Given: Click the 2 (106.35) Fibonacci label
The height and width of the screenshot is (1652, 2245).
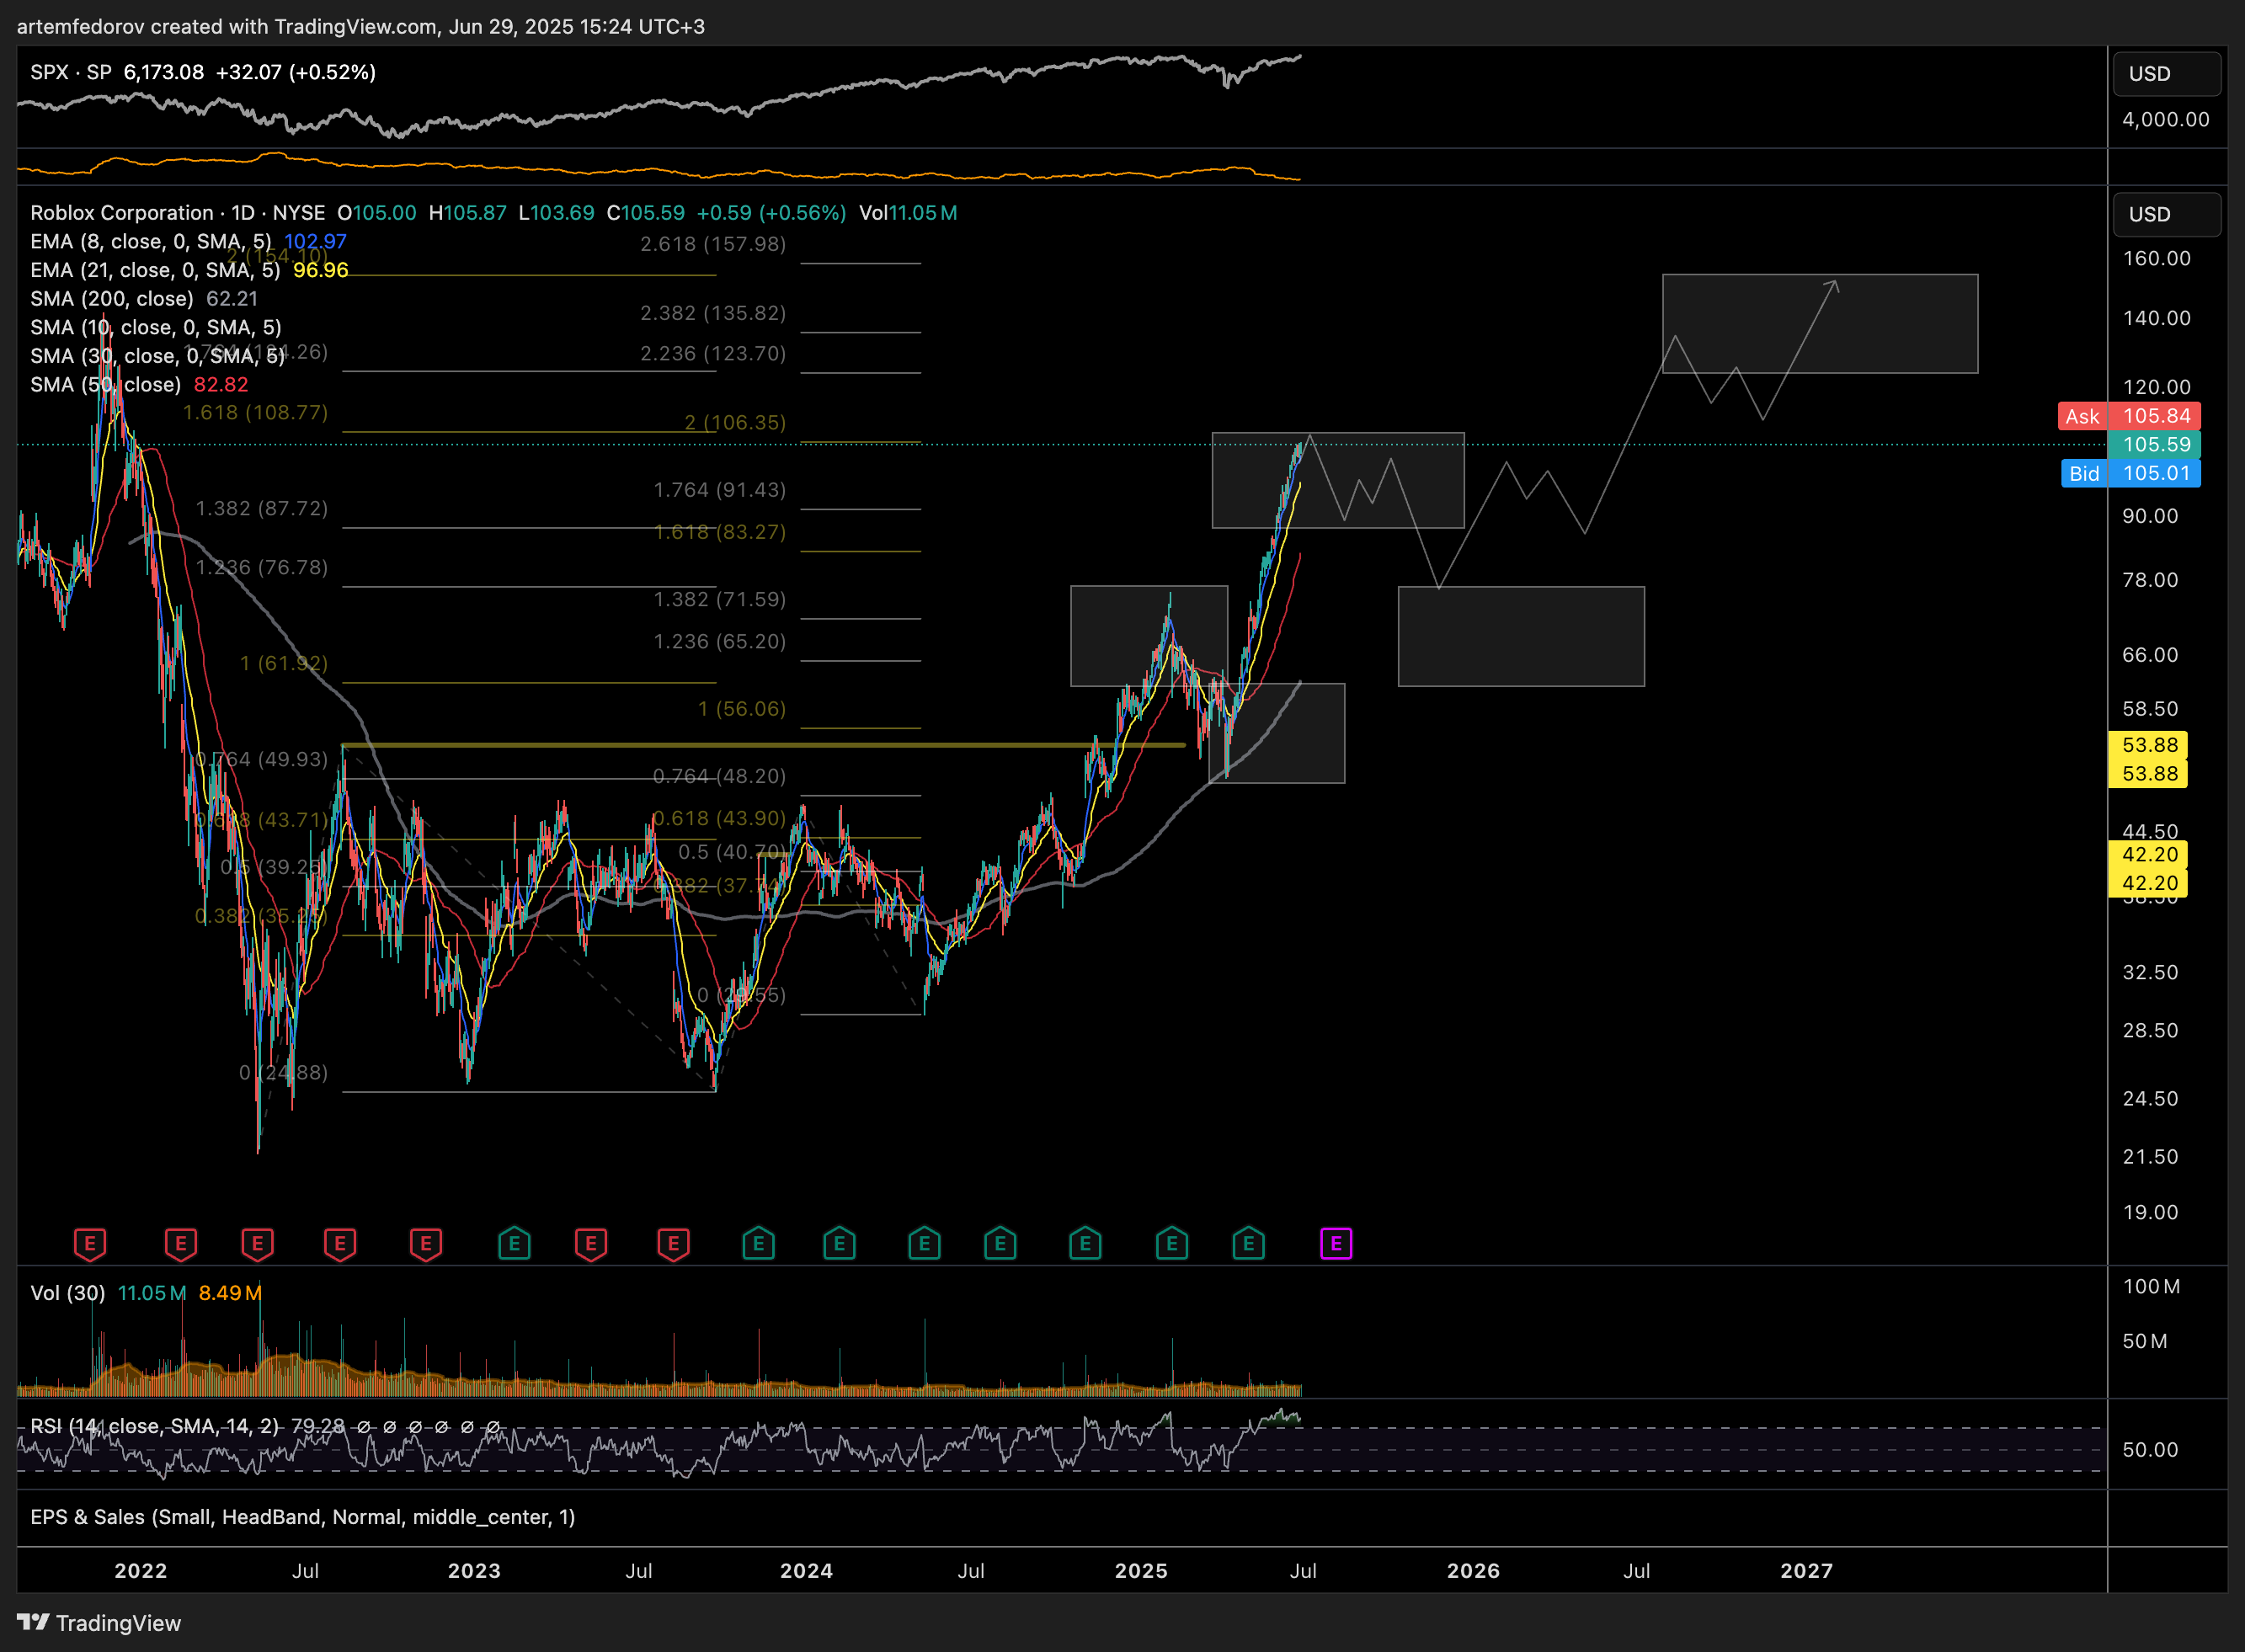Looking at the screenshot, I should [735, 422].
